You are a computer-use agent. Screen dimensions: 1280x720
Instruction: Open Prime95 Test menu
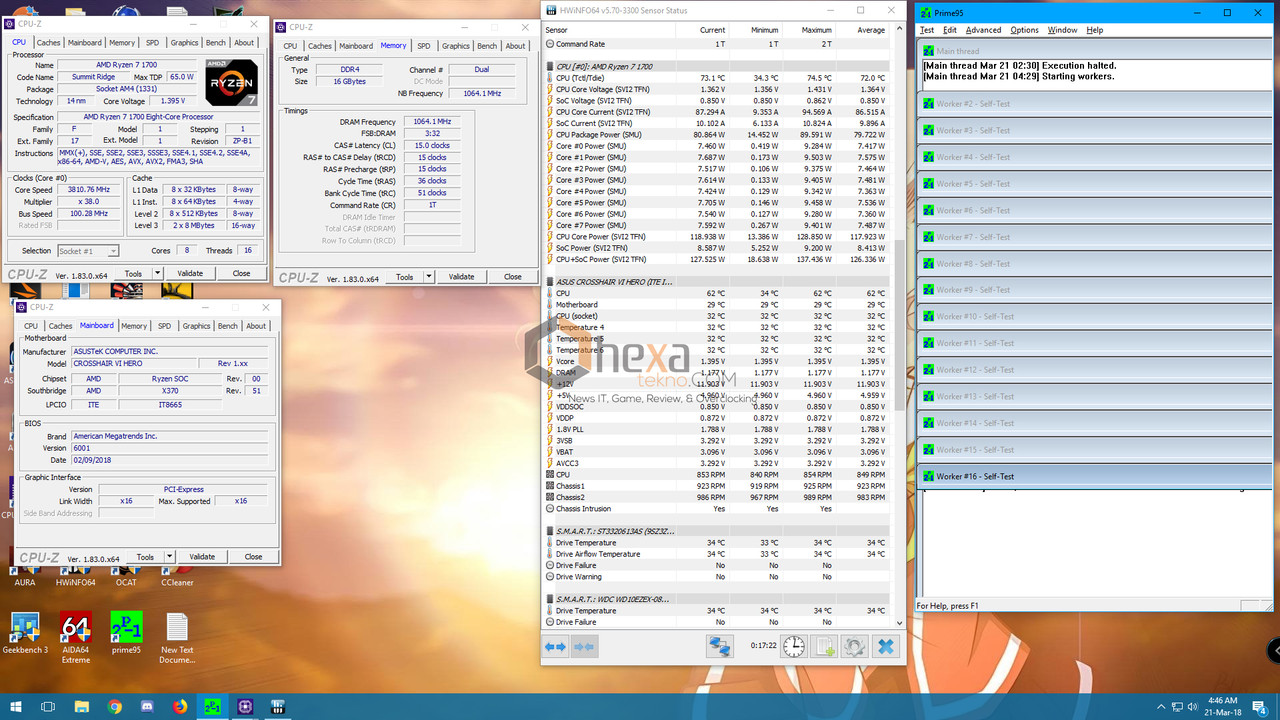(x=927, y=30)
